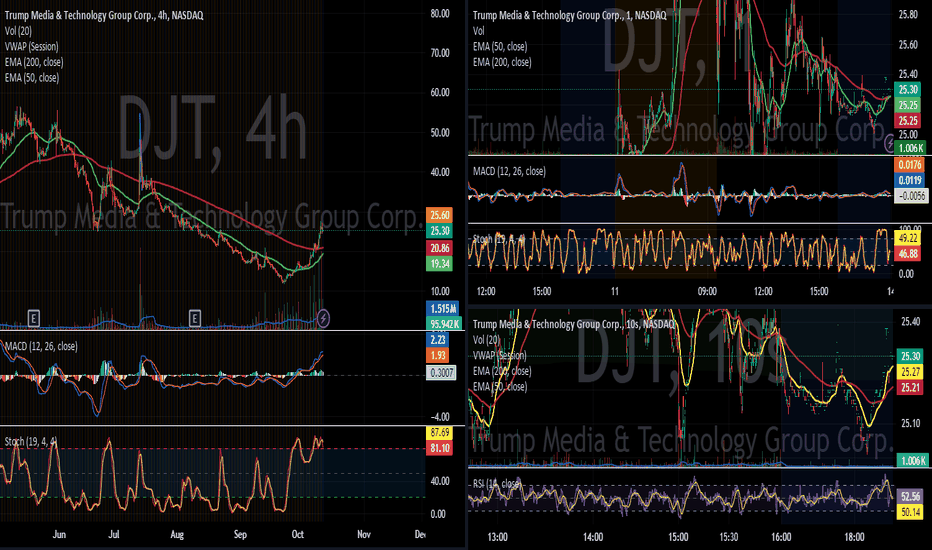Image resolution: width=932 pixels, height=550 pixels.
Task: Click MACD (12, 26, close) legend in 4h chart
Action: tap(41, 346)
